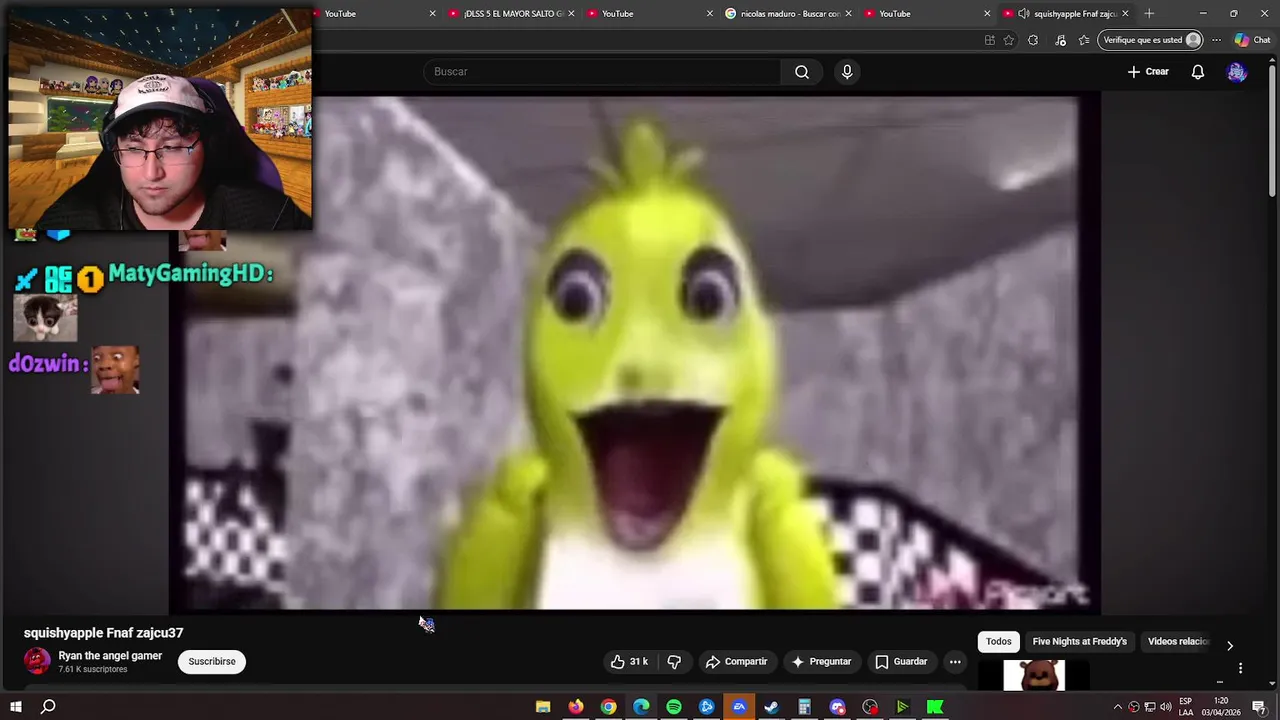Open Calculator from the taskbar
This screenshot has height=720, width=1280.
click(x=804, y=707)
